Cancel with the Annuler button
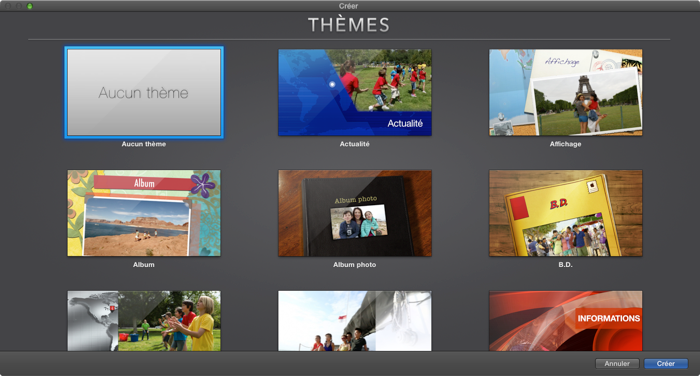This screenshot has width=700, height=376. click(617, 363)
